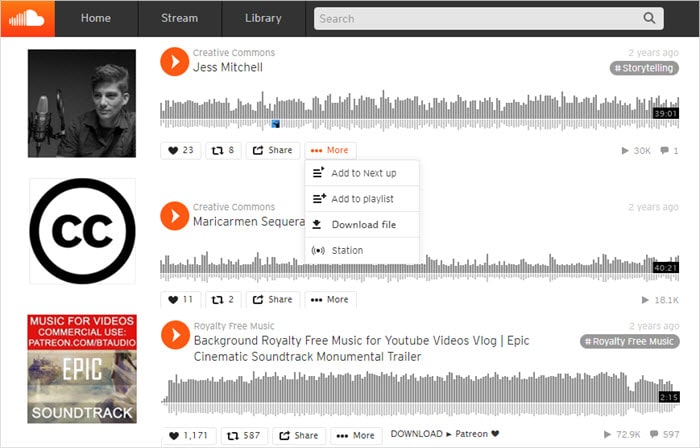
Task: Share the Maricarmen Sequera track
Action: 273,299
